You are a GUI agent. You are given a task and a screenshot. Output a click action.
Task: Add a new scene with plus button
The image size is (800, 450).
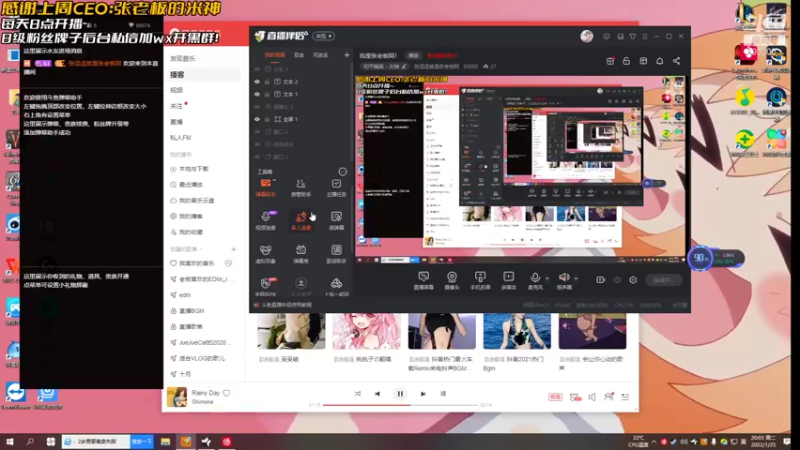347,55
